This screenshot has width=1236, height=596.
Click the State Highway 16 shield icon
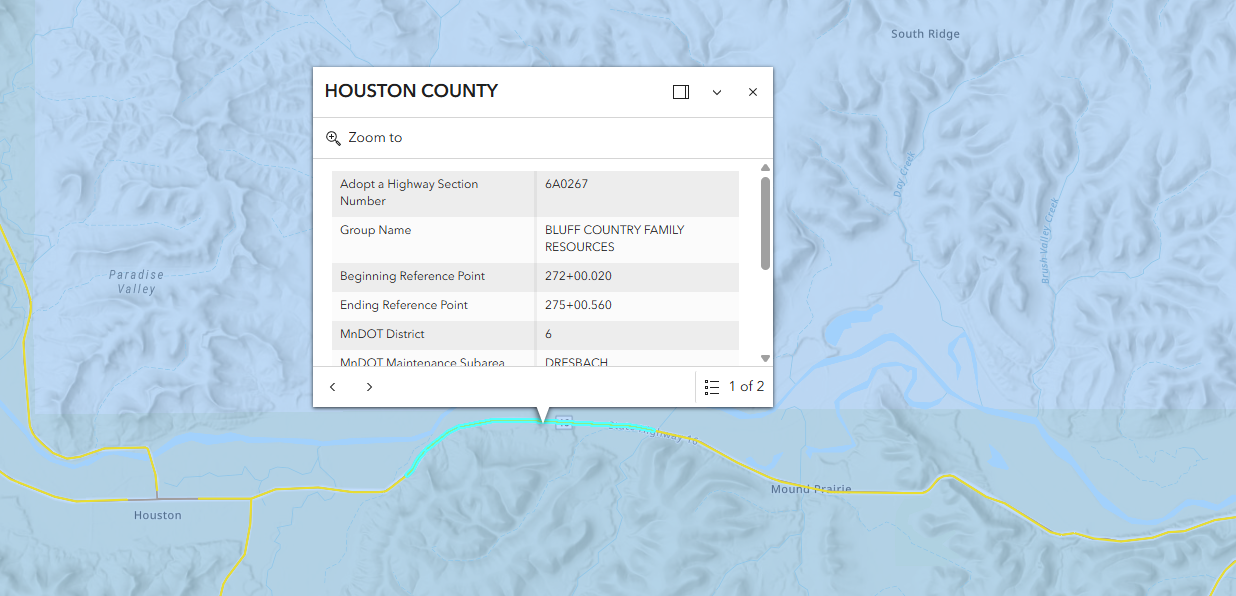click(565, 423)
